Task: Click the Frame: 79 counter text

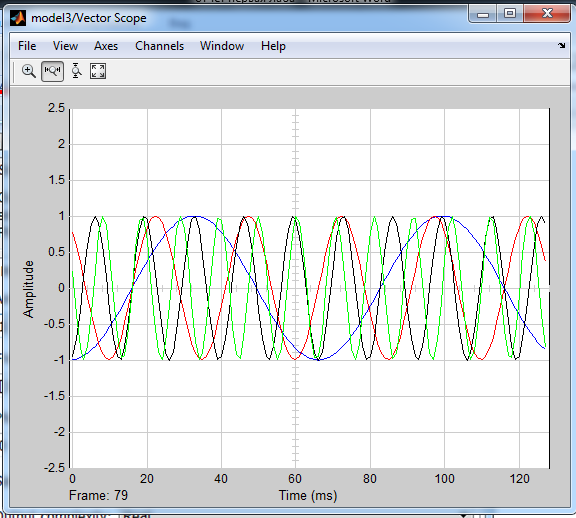Action: pyautogui.click(x=98, y=495)
